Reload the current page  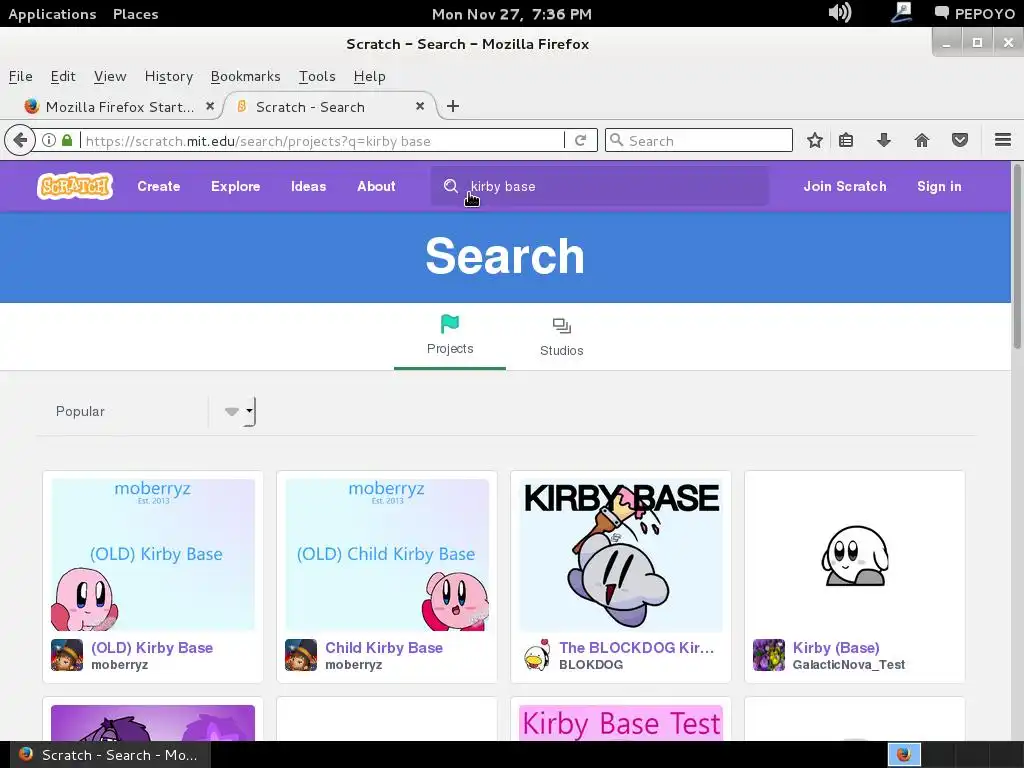tap(581, 140)
